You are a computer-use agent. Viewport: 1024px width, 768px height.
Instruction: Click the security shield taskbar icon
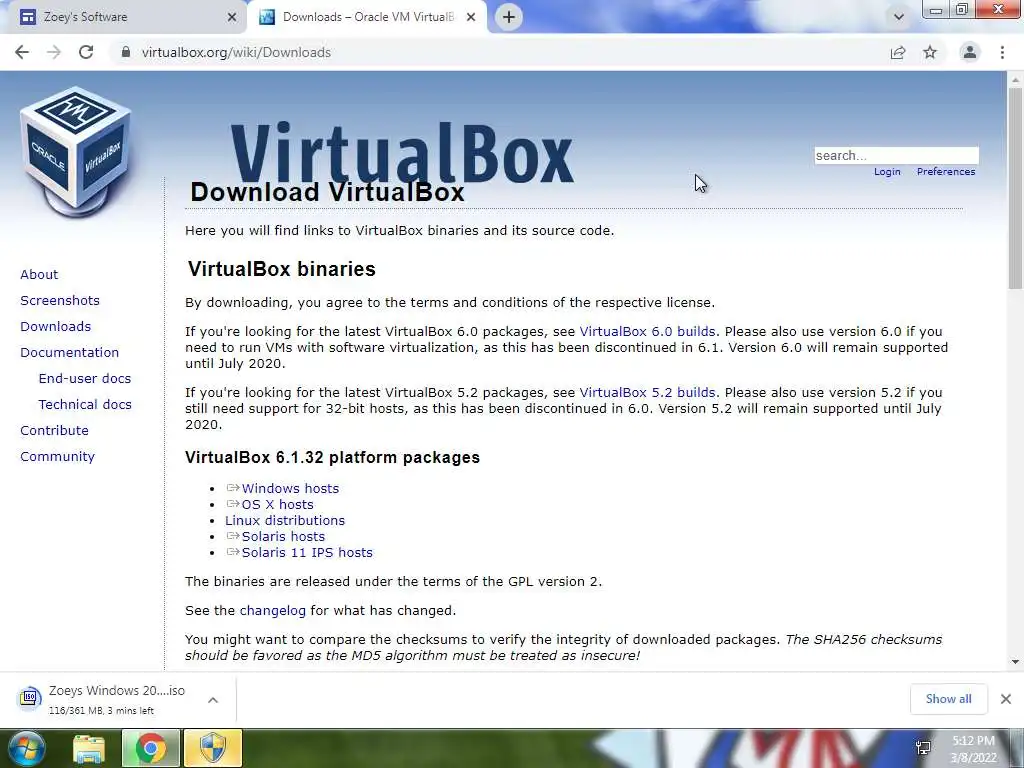(213, 748)
